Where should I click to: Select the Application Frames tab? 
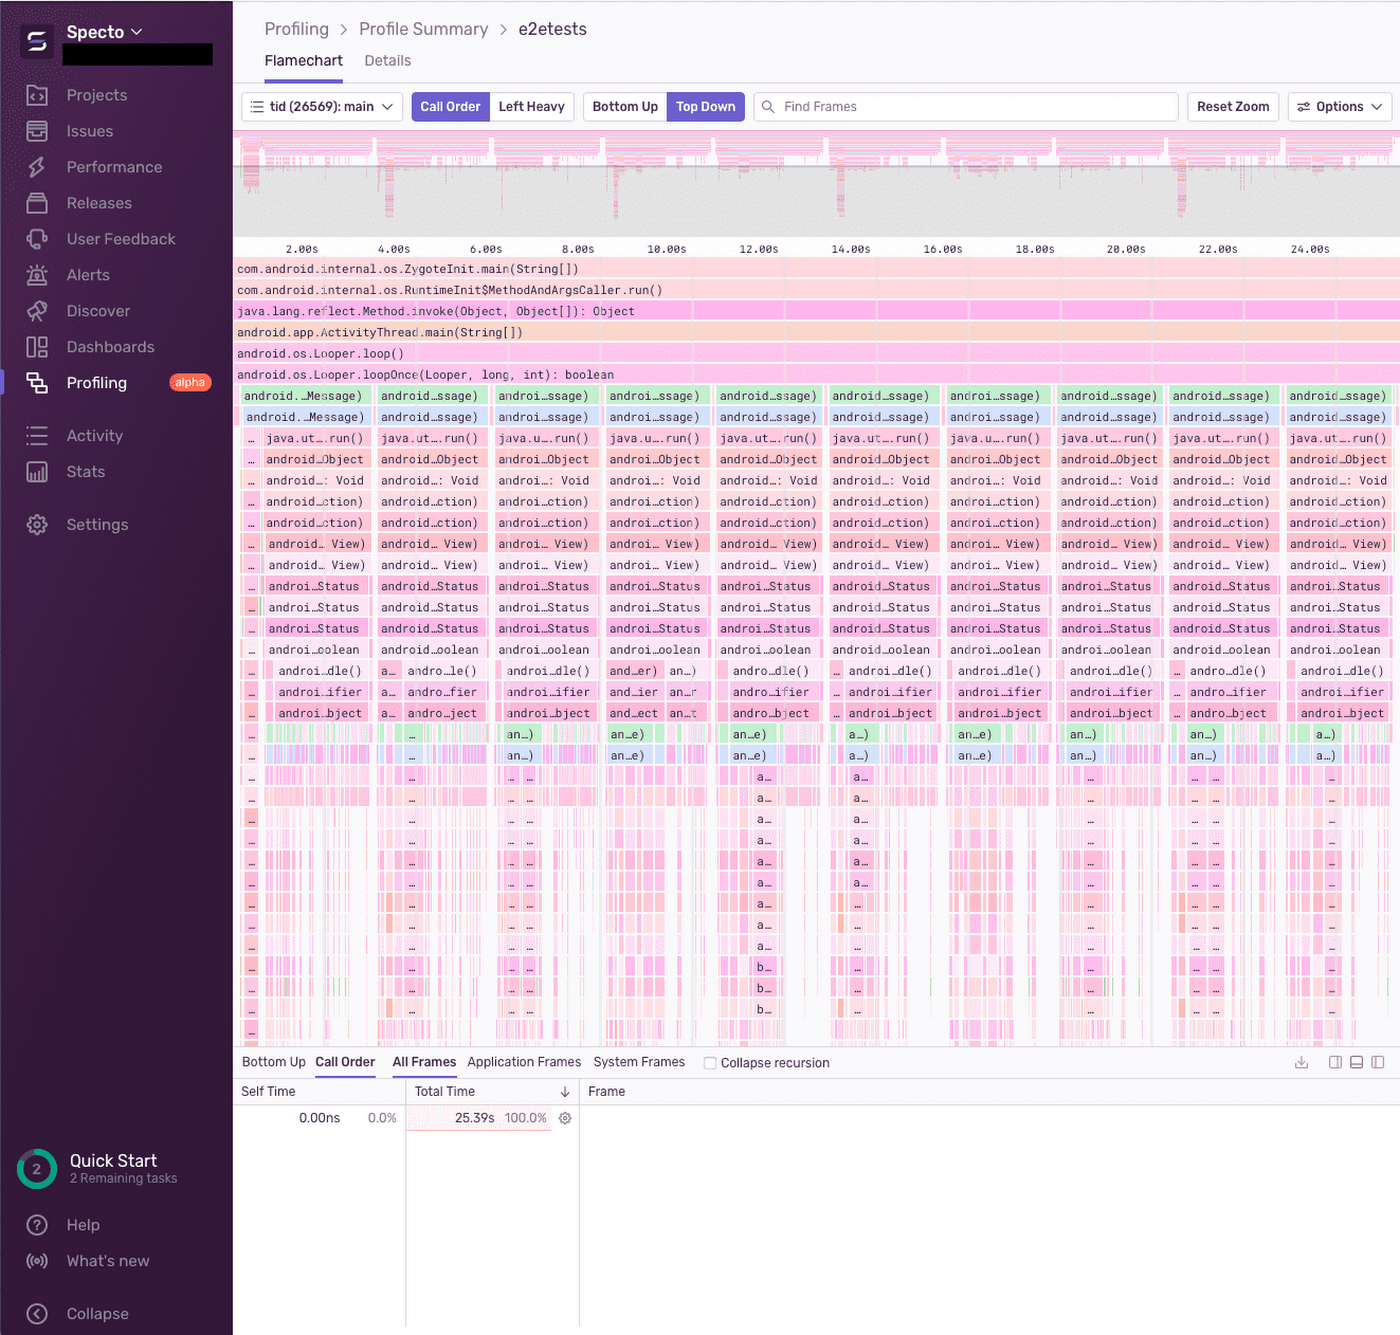click(x=523, y=1062)
